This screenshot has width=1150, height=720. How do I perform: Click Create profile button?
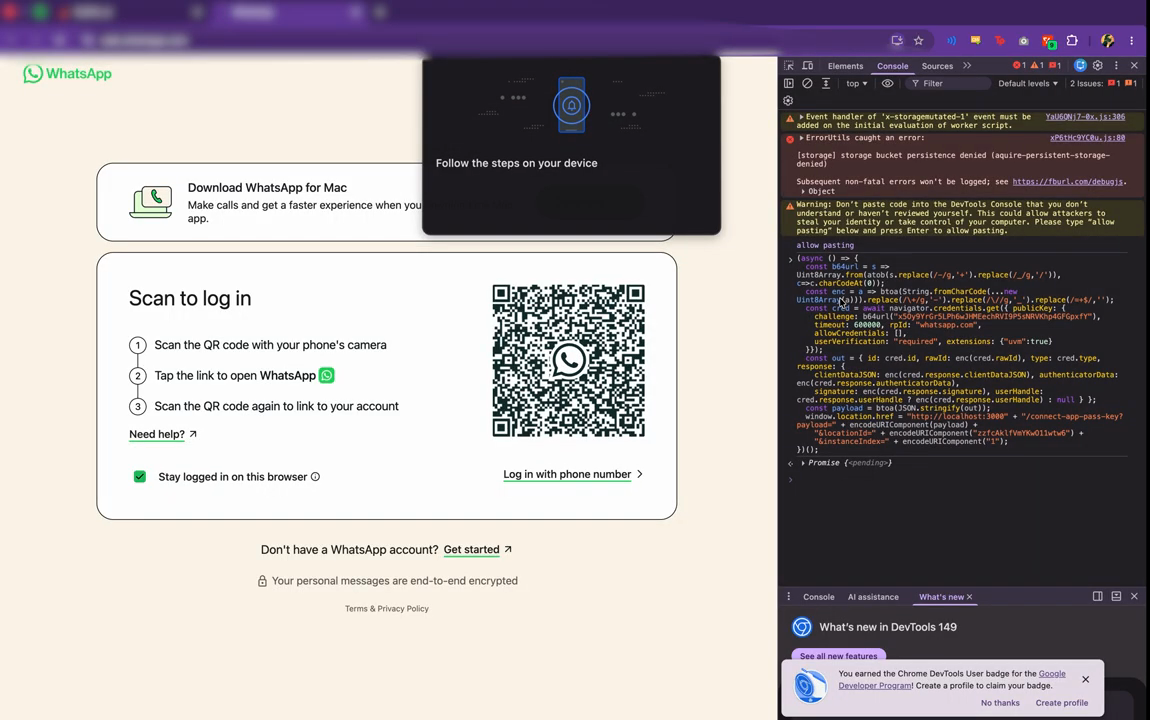coord(1061,702)
